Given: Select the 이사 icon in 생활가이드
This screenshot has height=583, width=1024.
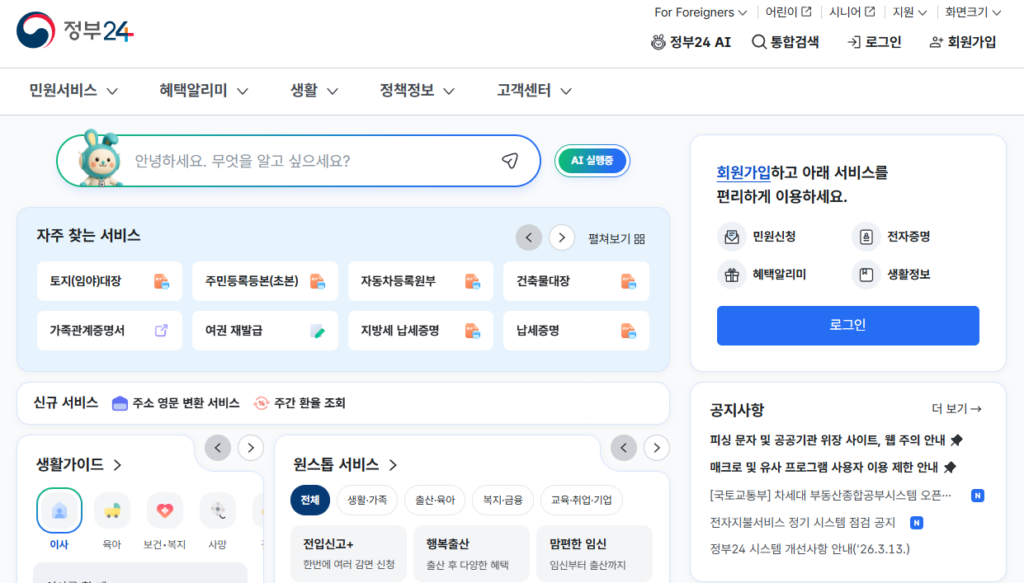Looking at the screenshot, I should [59, 510].
